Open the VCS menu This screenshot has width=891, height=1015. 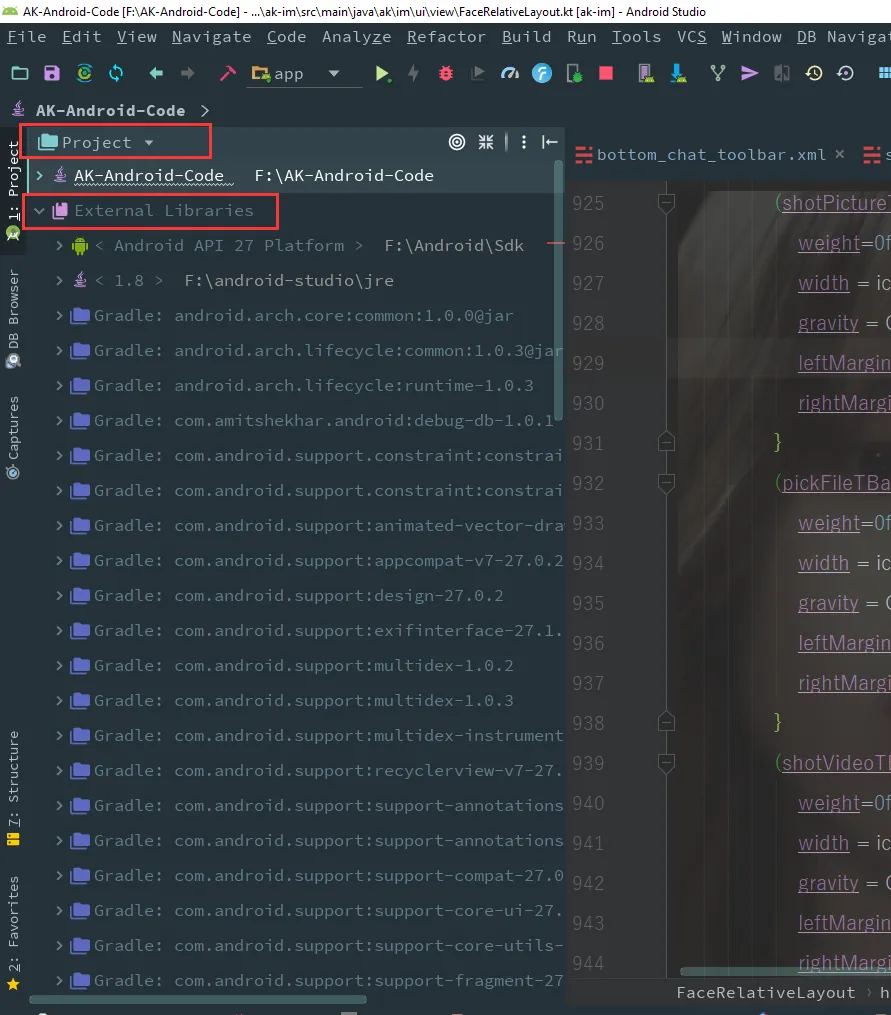[692, 37]
